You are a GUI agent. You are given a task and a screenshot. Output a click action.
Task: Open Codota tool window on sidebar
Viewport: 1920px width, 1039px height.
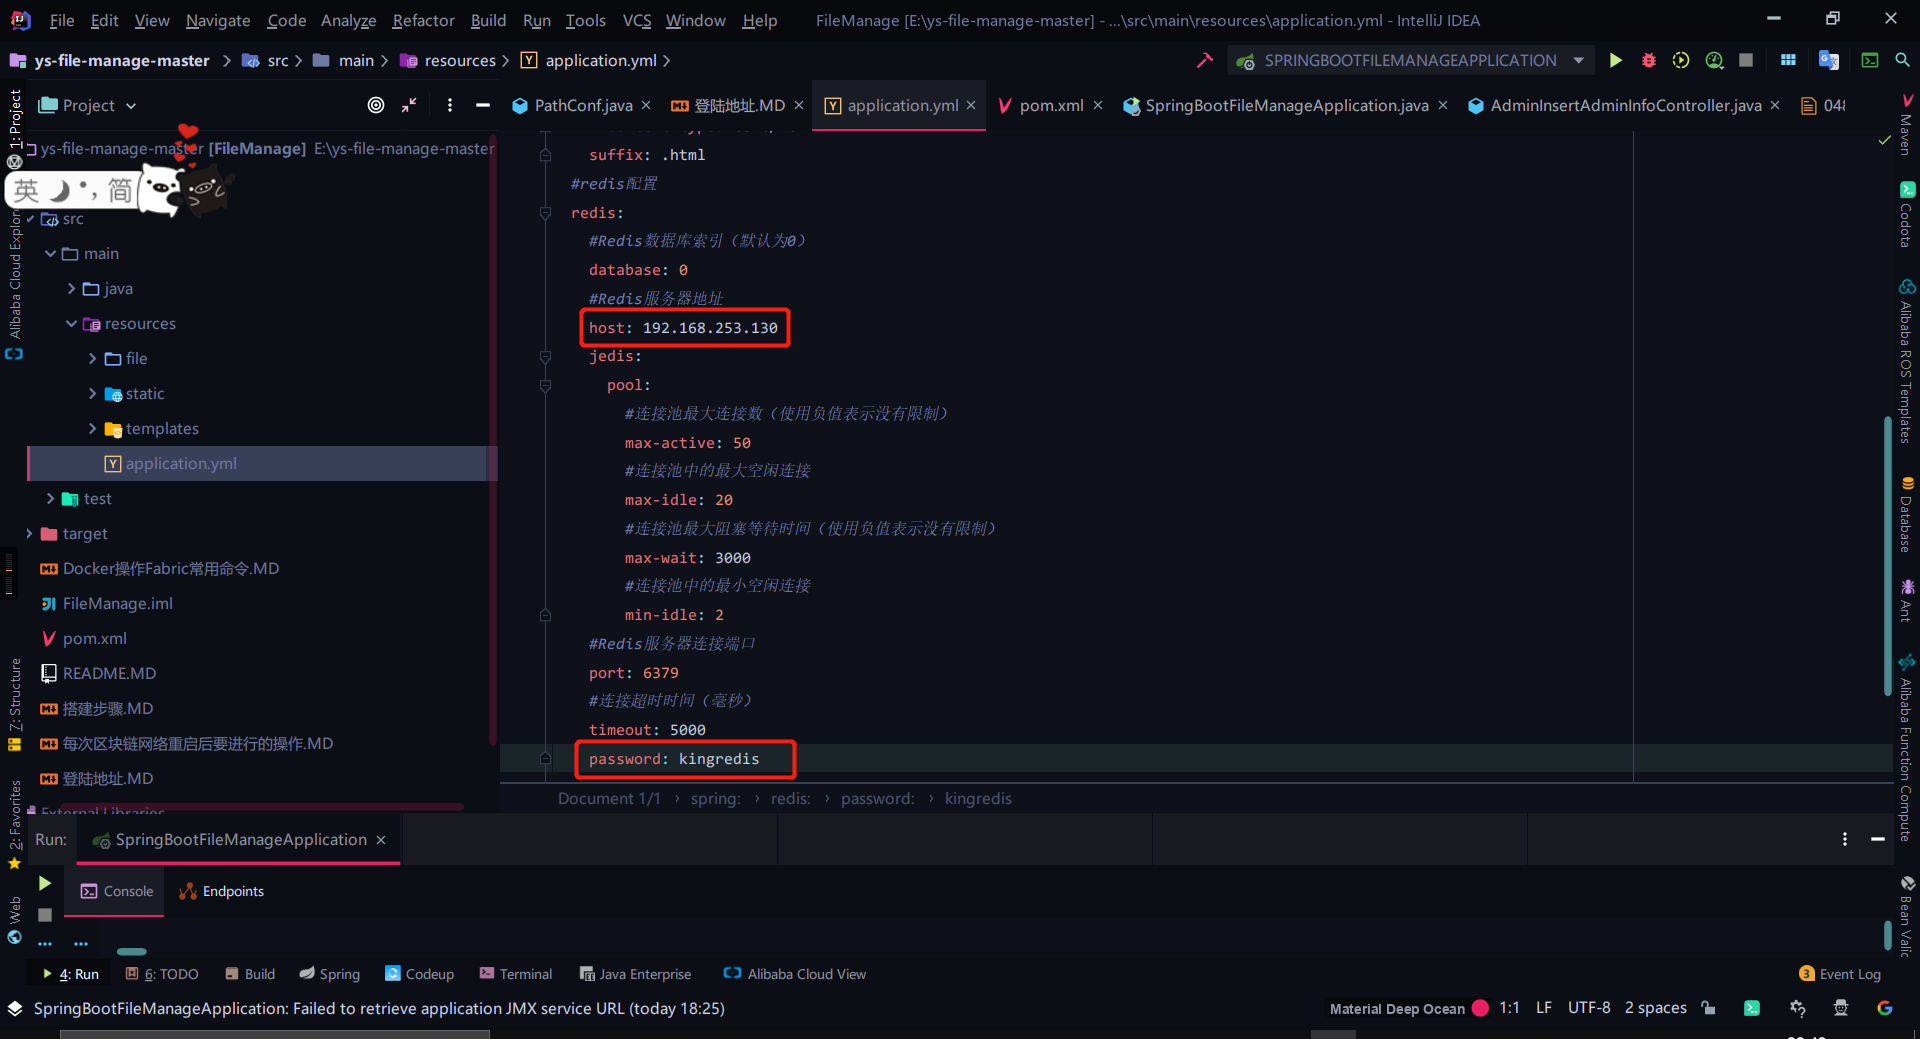1906,215
